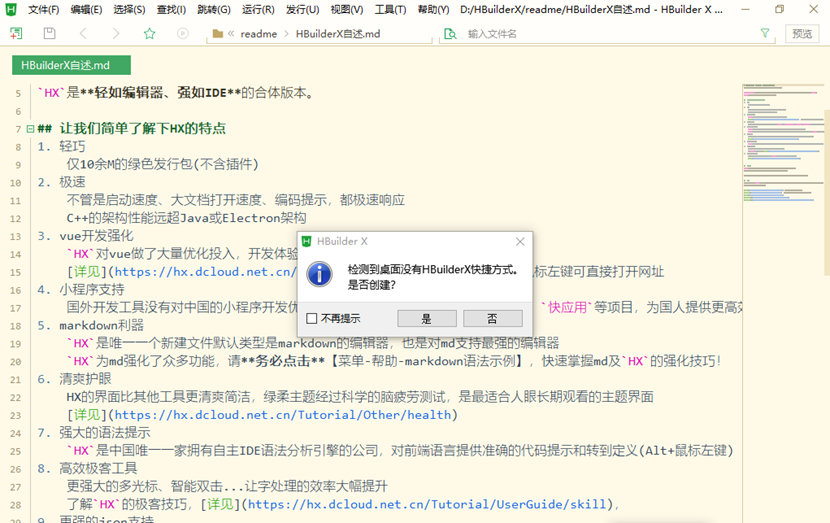Open the Tutorial/Other/health link
This screenshot has width=830, height=523.
pos(283,414)
